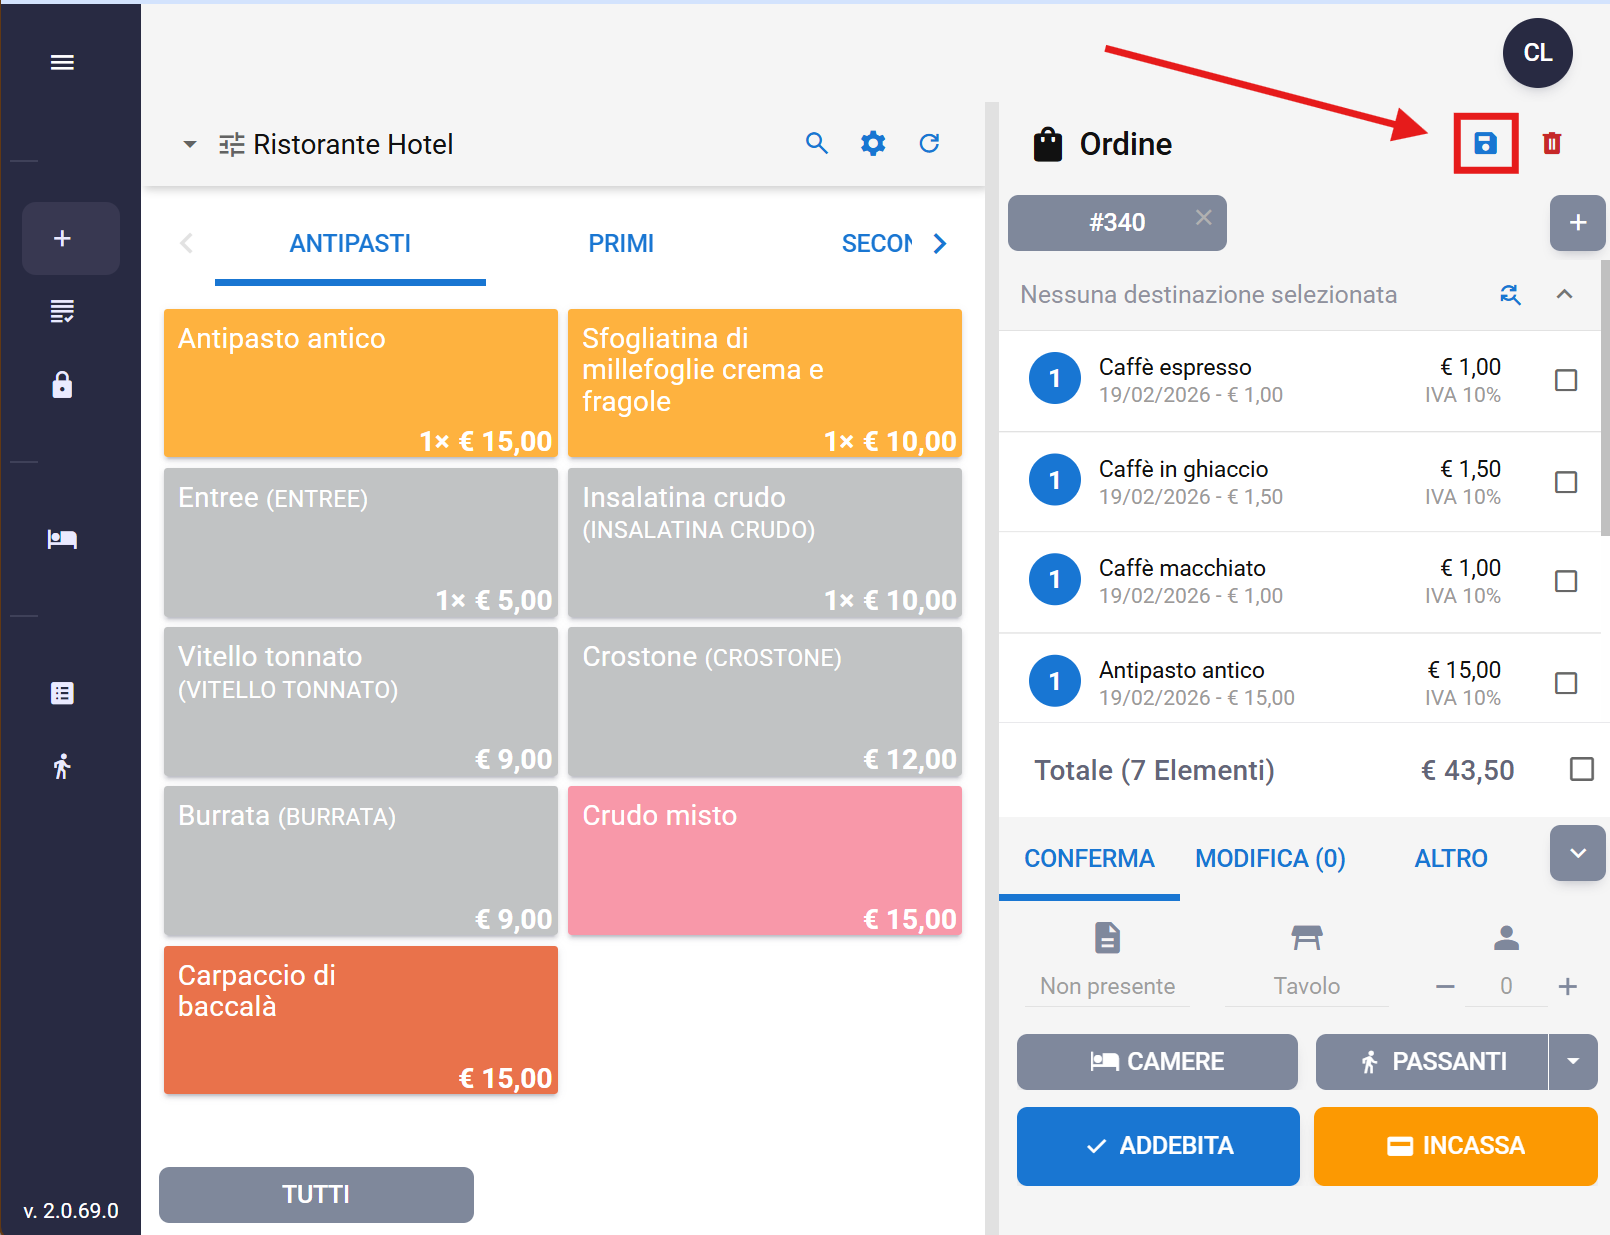Select all items with the Totale checkbox
This screenshot has width=1610, height=1235.
click(1581, 770)
